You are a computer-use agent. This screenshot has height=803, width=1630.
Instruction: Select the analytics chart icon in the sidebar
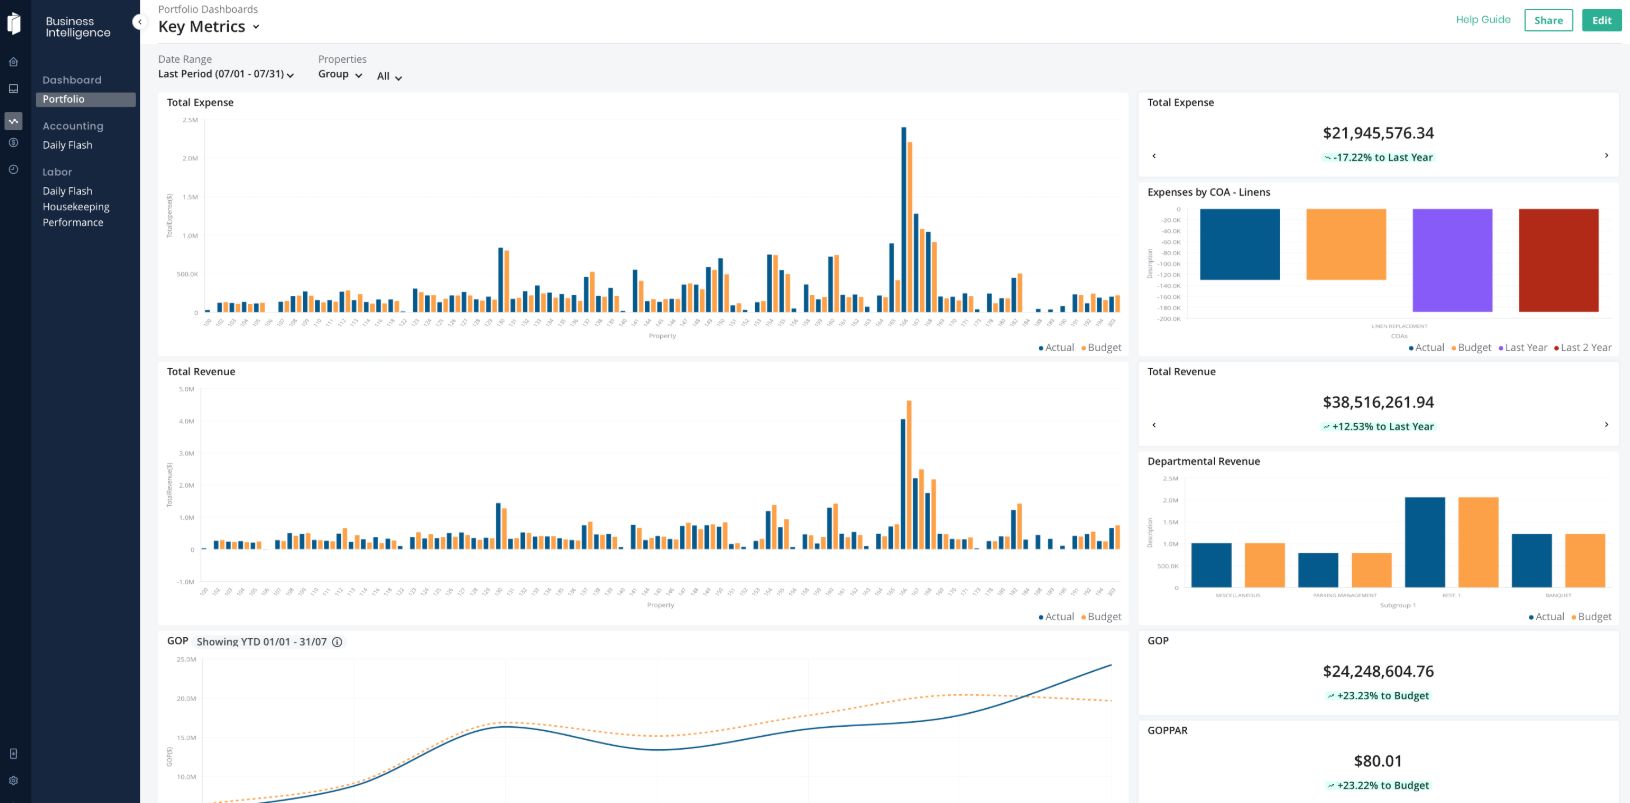click(x=13, y=121)
